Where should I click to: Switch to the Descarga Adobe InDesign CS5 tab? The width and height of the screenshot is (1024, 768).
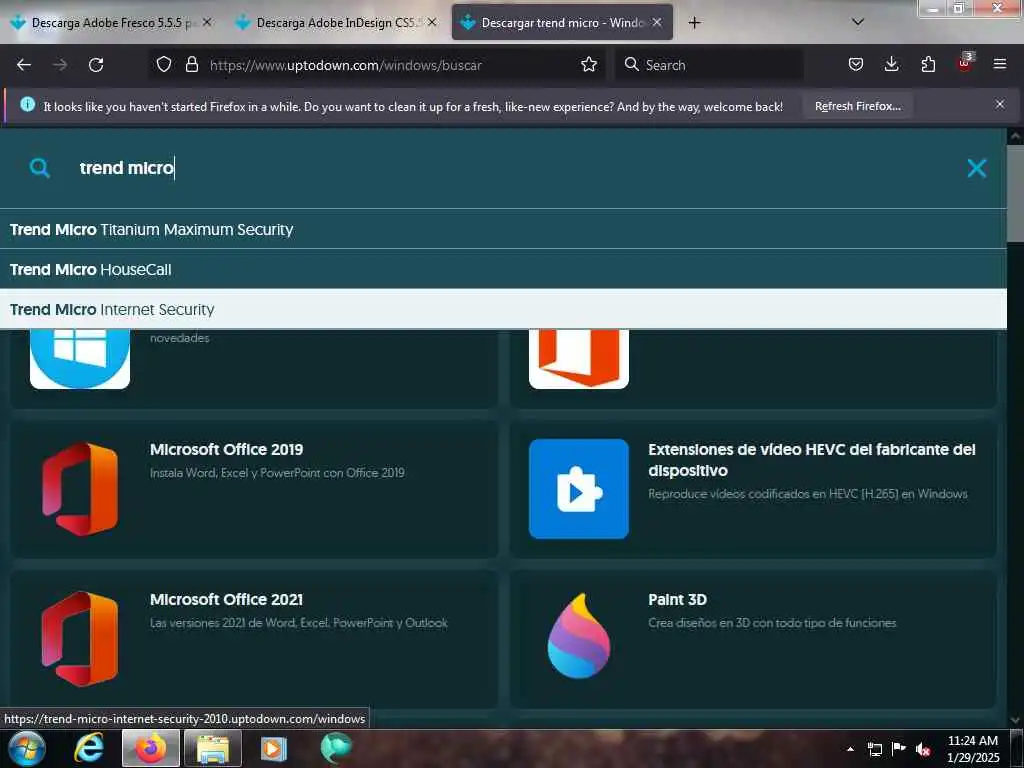point(335,23)
